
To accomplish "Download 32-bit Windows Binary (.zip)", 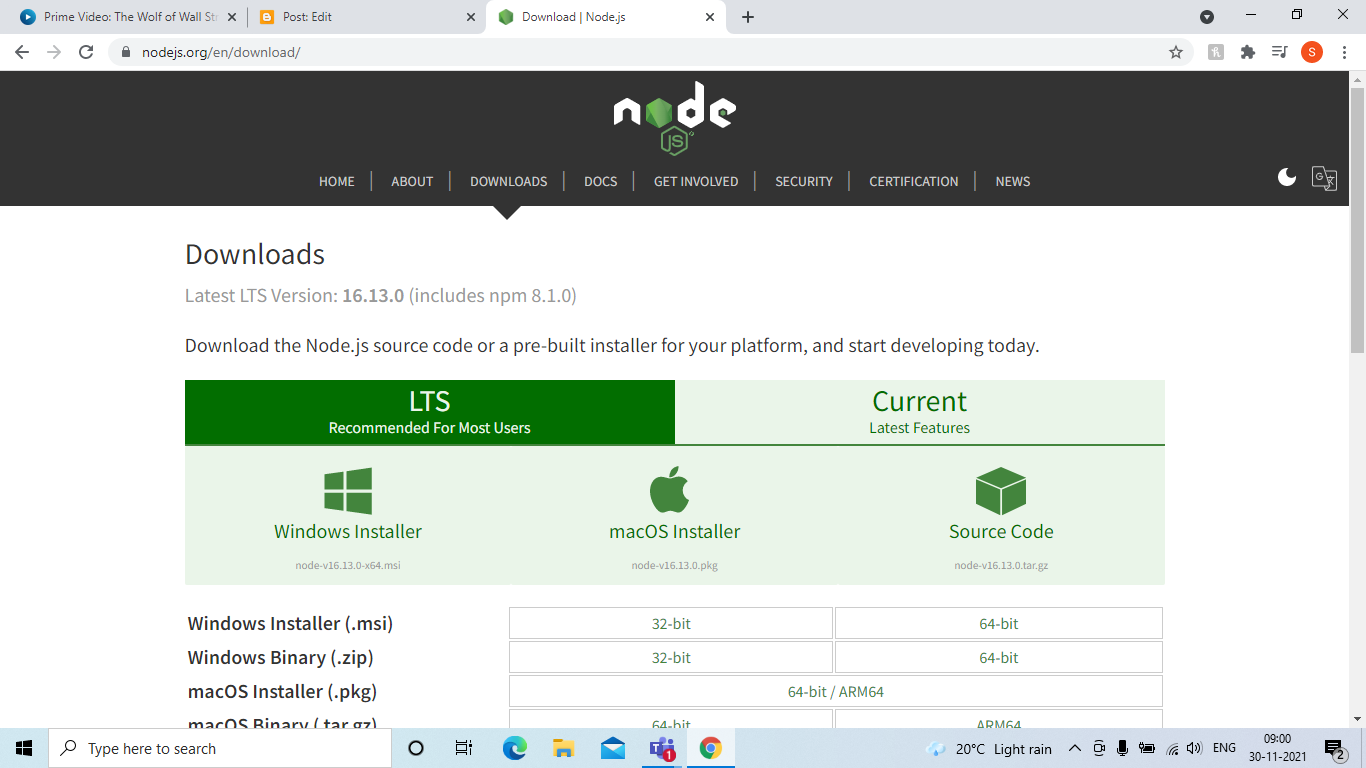I will (671, 657).
